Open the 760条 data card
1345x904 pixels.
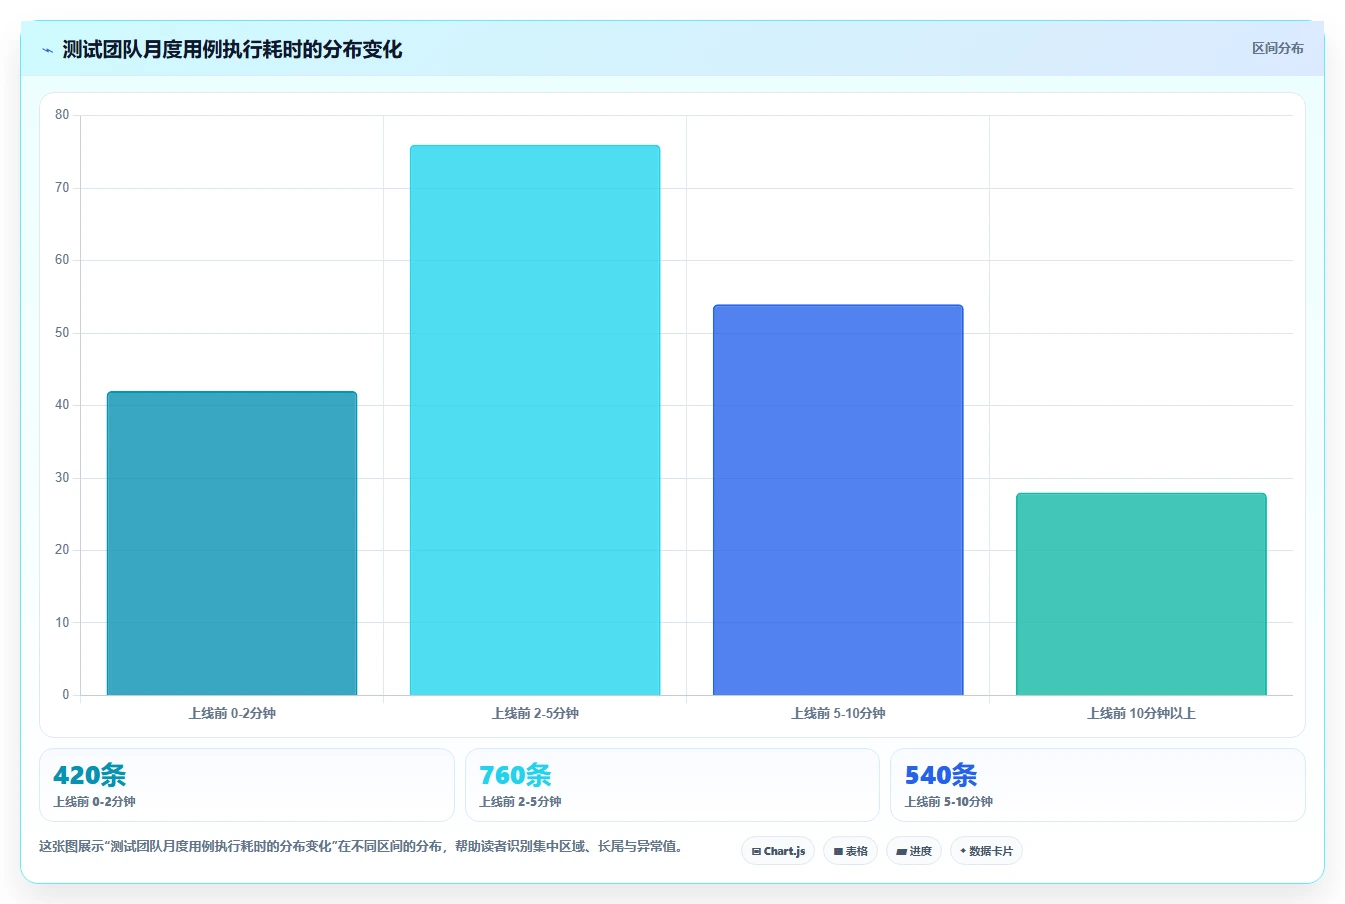672,785
